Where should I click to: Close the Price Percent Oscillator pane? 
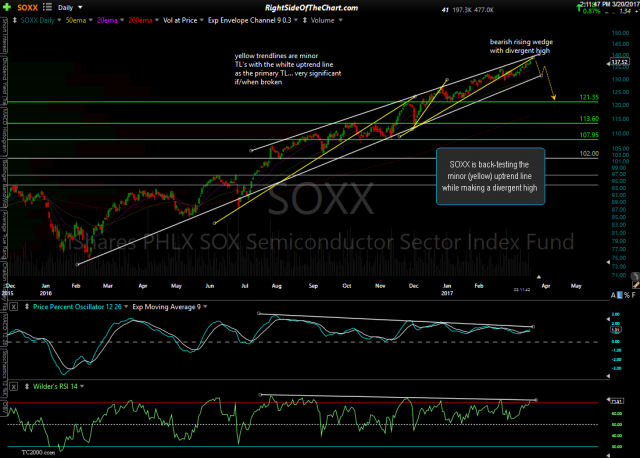(13, 307)
